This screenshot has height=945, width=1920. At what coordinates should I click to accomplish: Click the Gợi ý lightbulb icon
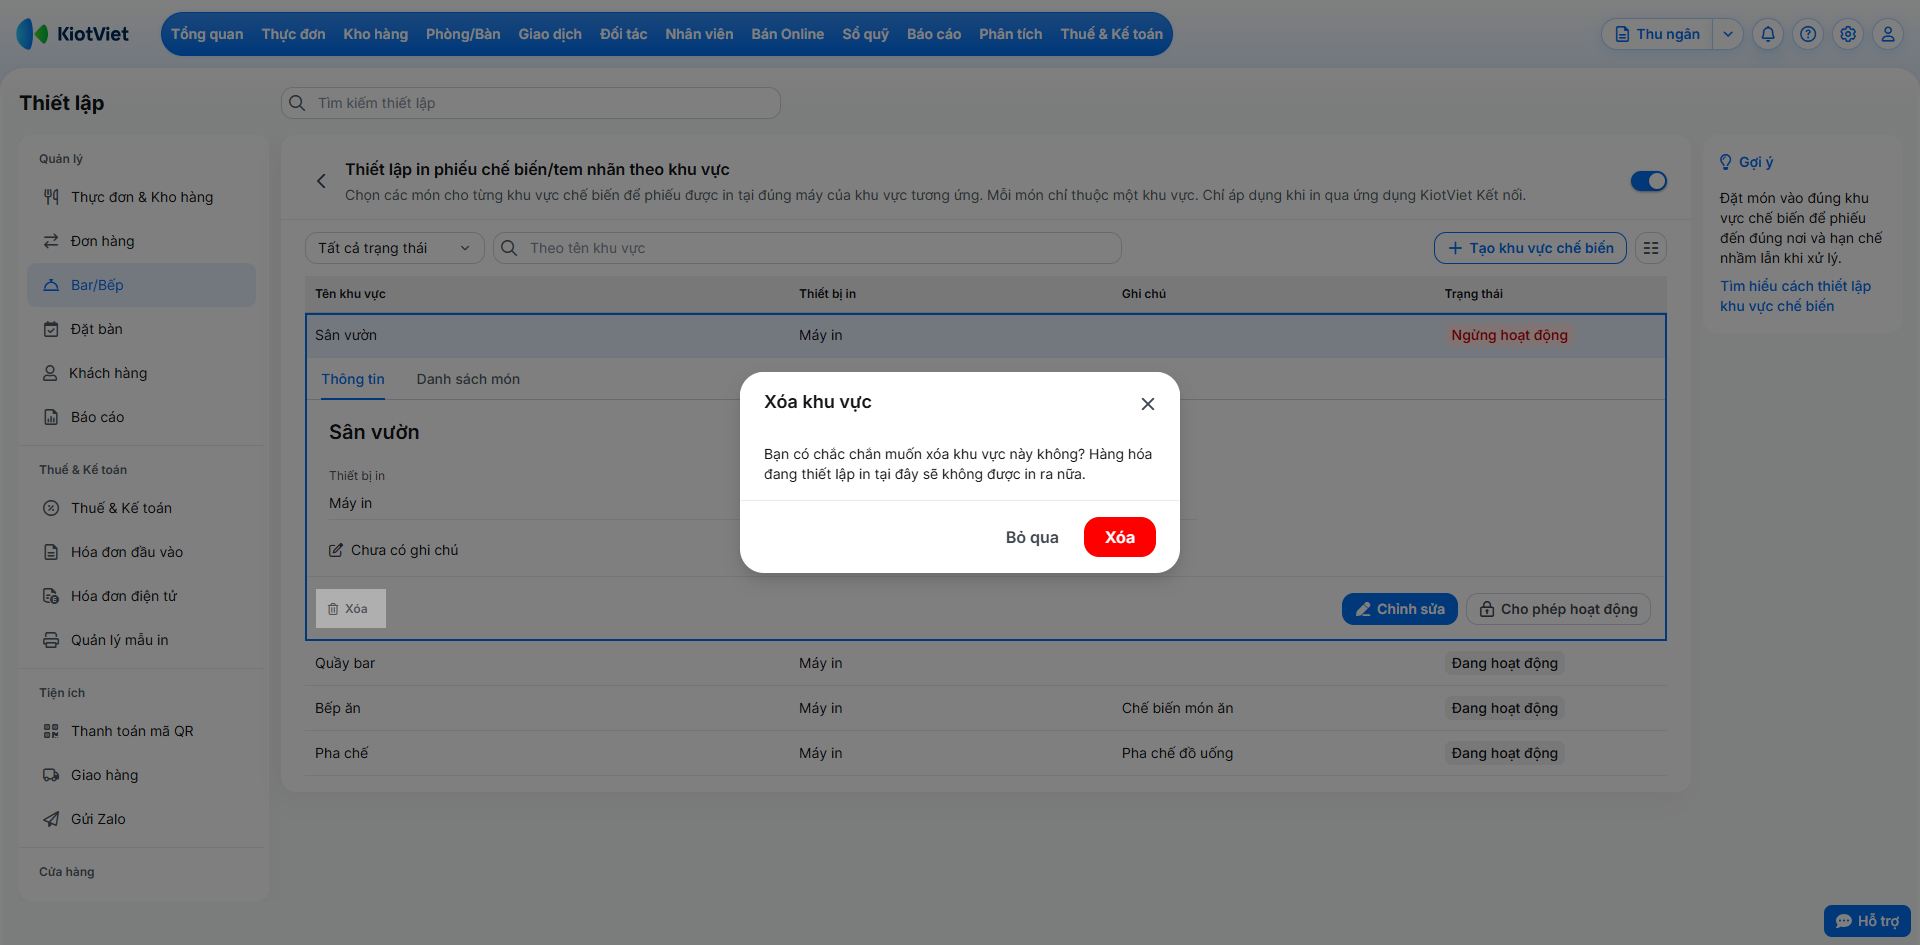click(1726, 162)
